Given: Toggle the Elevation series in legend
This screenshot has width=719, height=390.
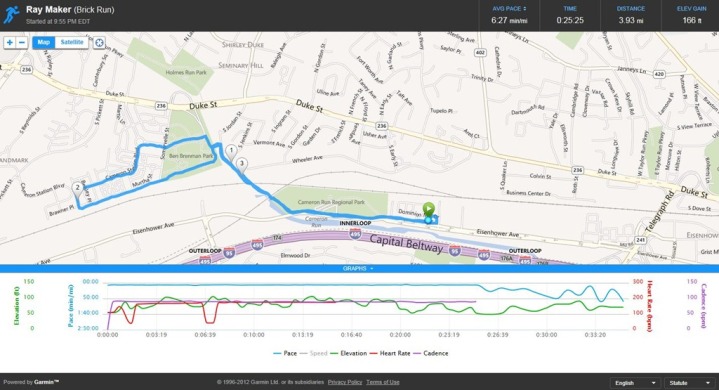Looking at the screenshot, I should click(x=348, y=353).
